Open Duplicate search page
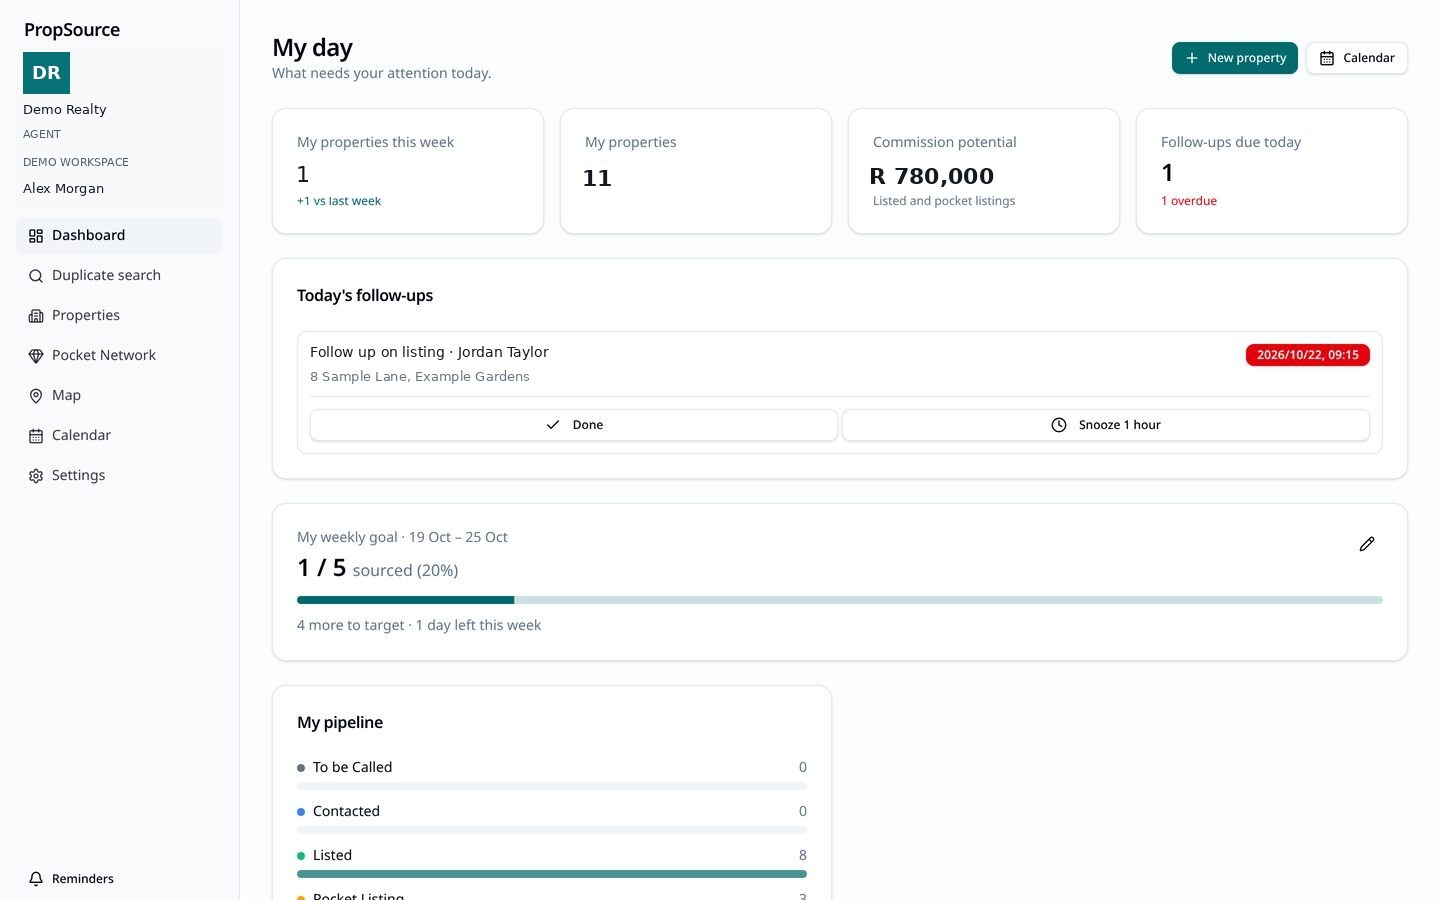Image resolution: width=1440 pixels, height=900 pixels. [119, 276]
